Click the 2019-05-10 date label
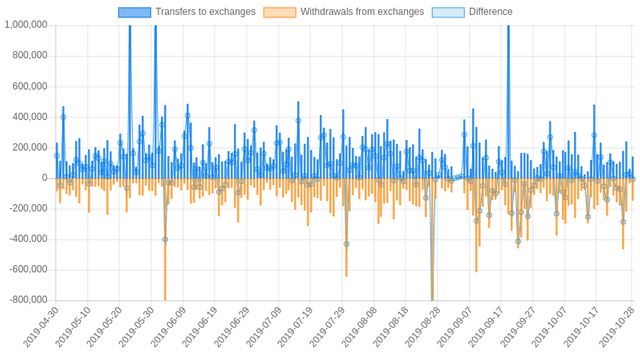 click(72, 328)
